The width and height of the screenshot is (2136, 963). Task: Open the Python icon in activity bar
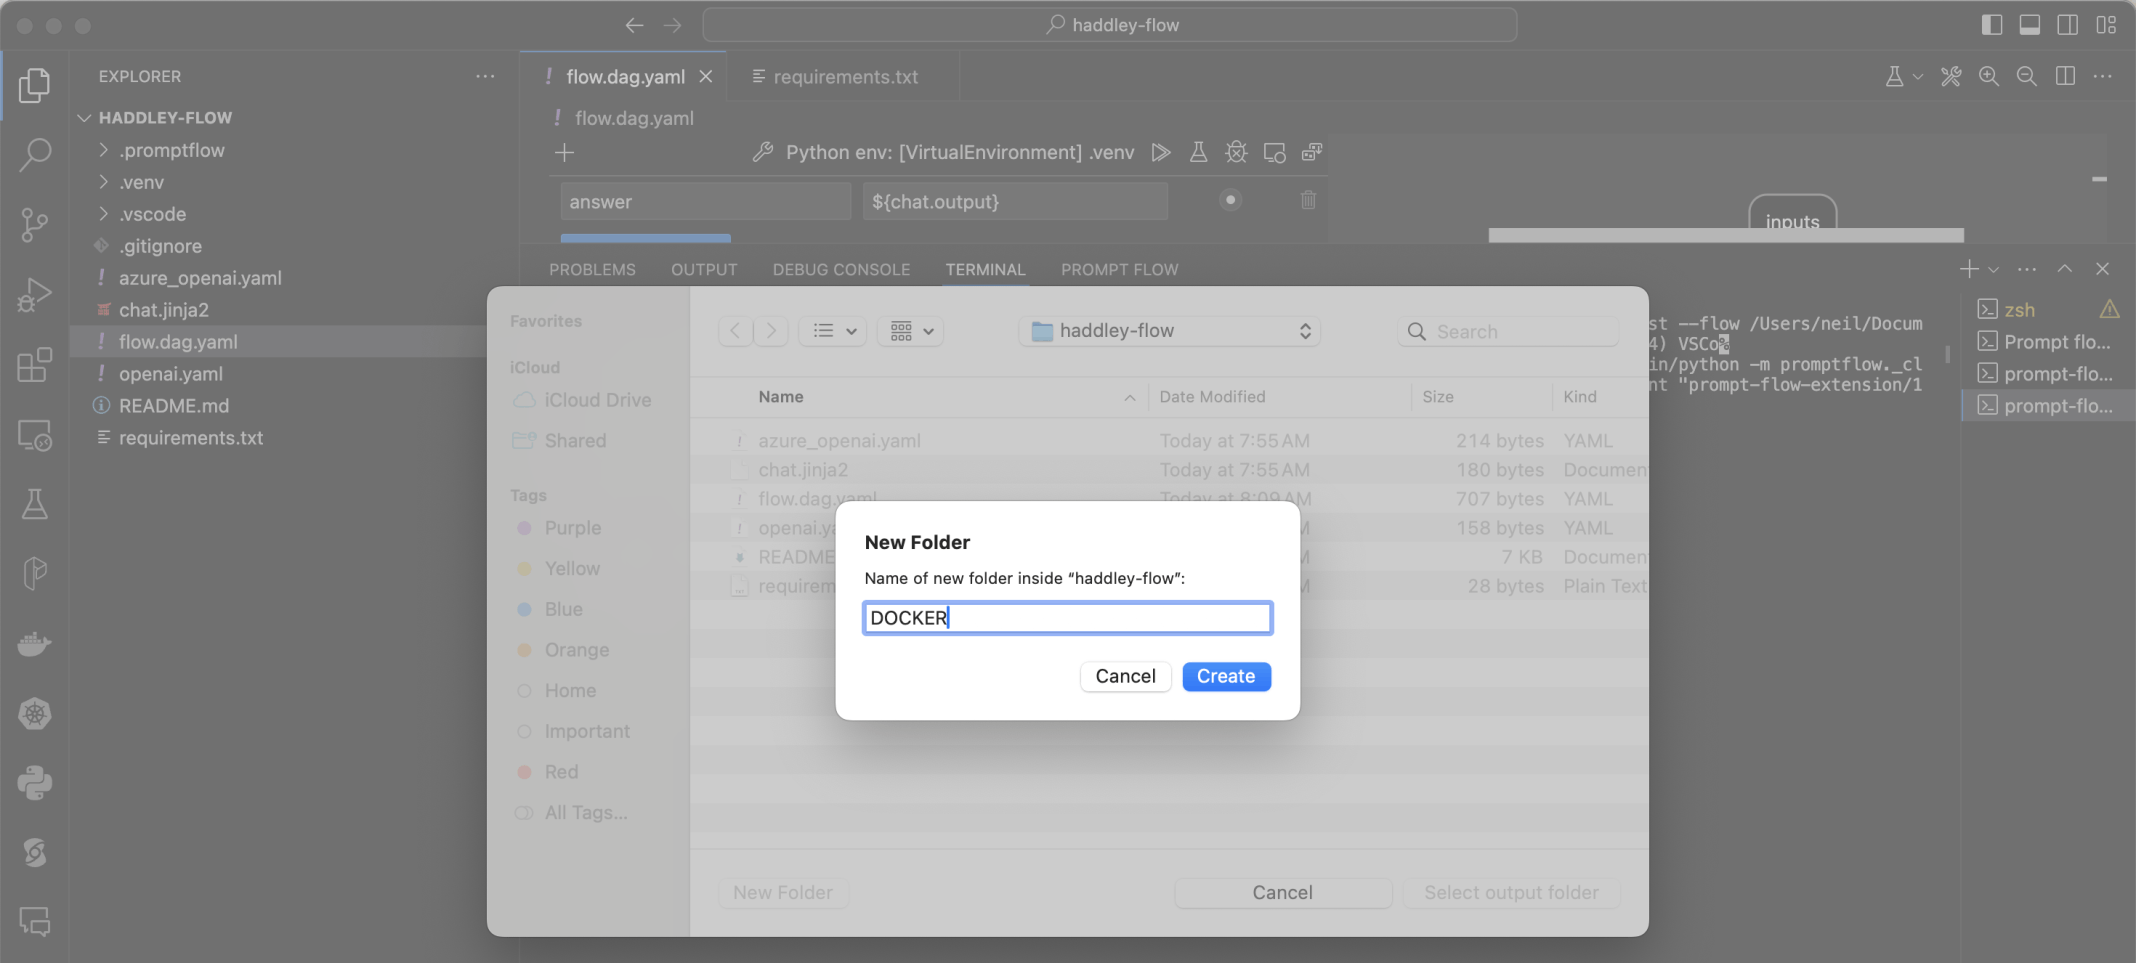(35, 783)
